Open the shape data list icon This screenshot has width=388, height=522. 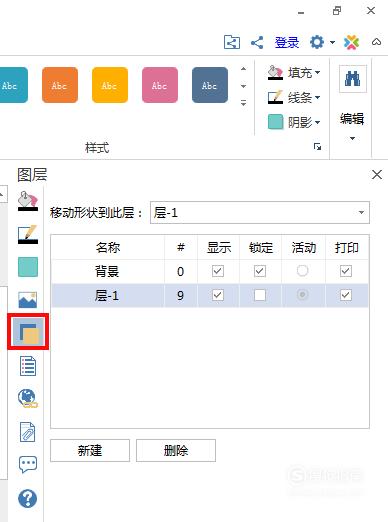coord(28,366)
